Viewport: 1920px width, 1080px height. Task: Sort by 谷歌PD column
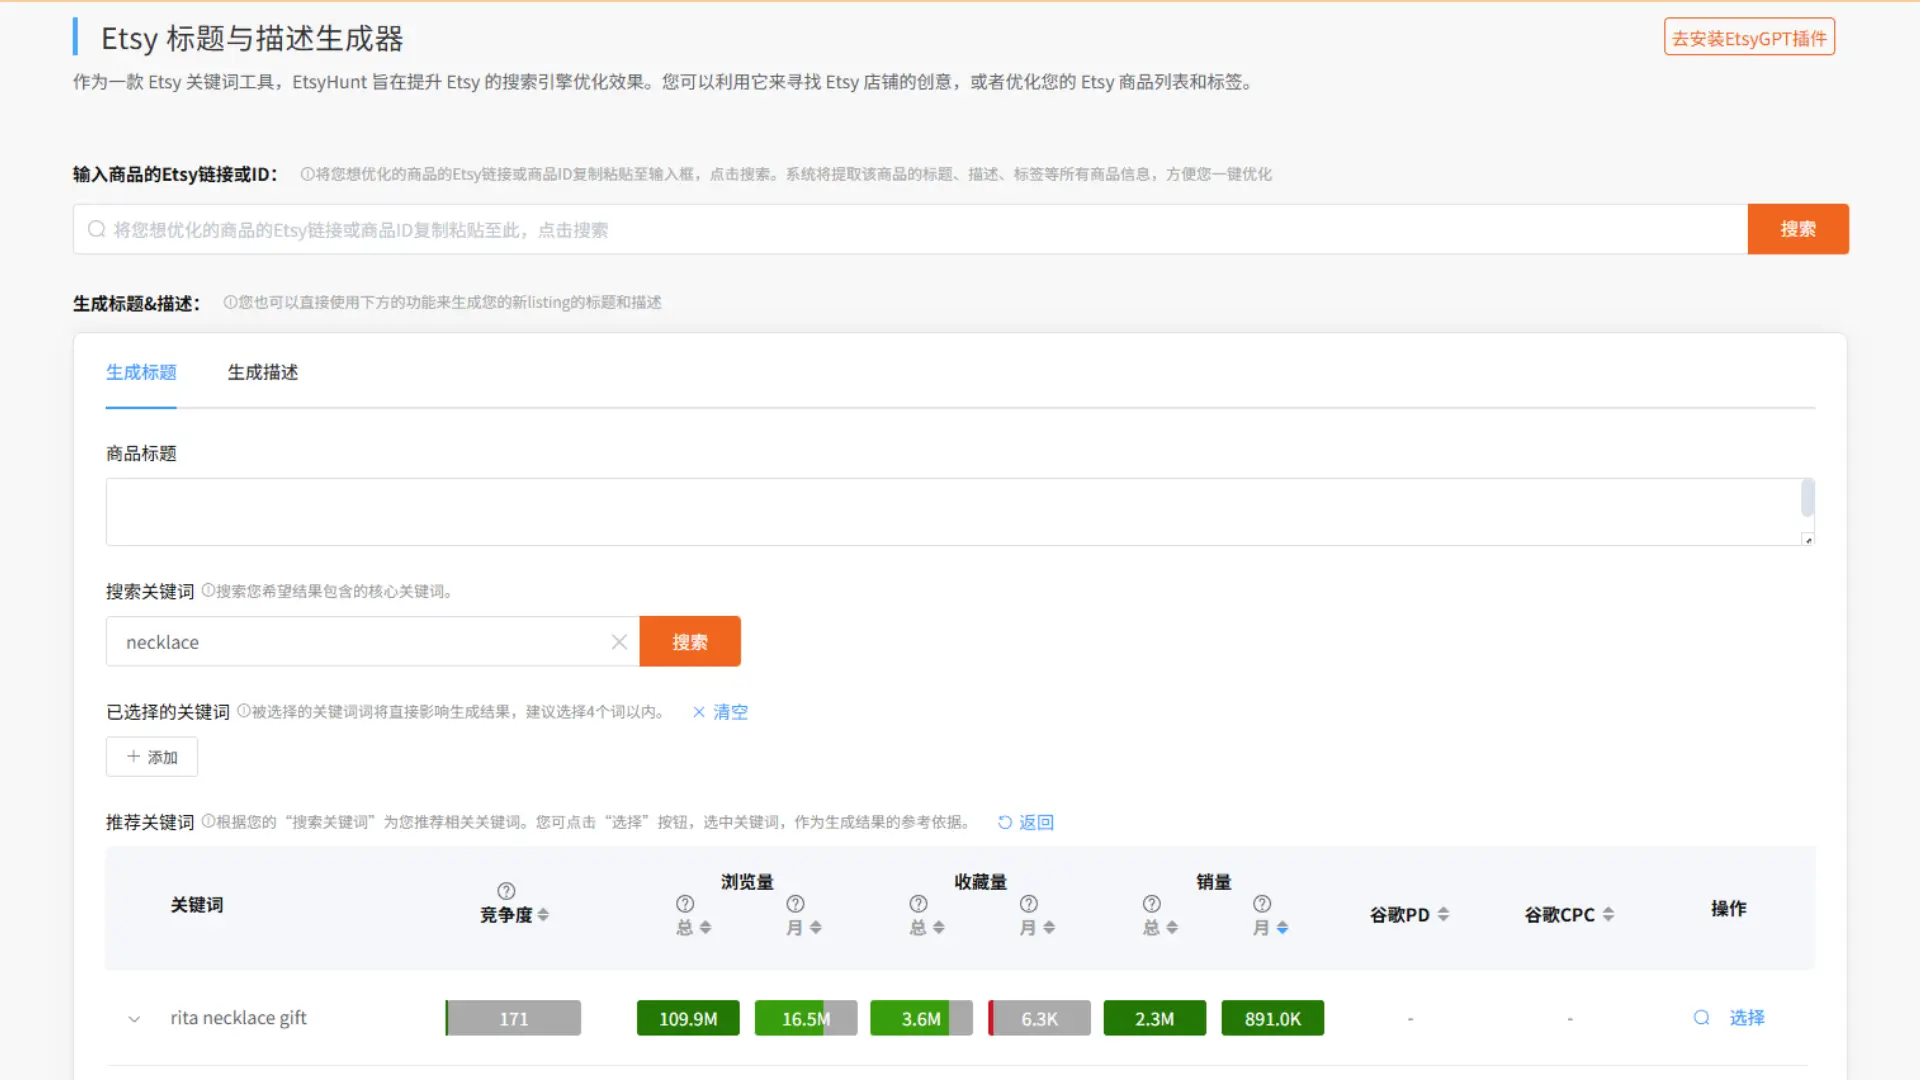point(1443,914)
